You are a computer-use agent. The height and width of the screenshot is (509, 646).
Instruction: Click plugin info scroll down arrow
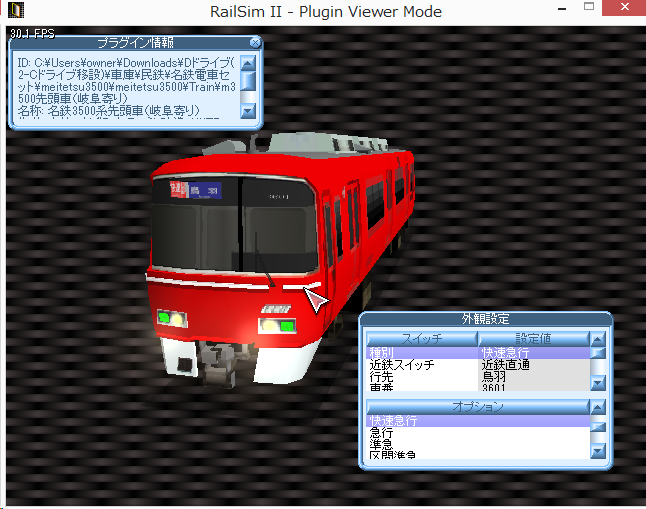tap(248, 111)
